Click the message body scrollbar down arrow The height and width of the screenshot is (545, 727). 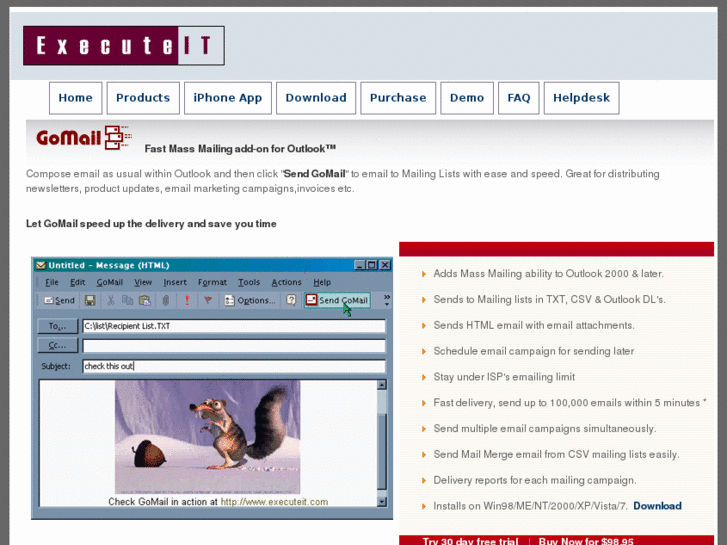[382, 501]
